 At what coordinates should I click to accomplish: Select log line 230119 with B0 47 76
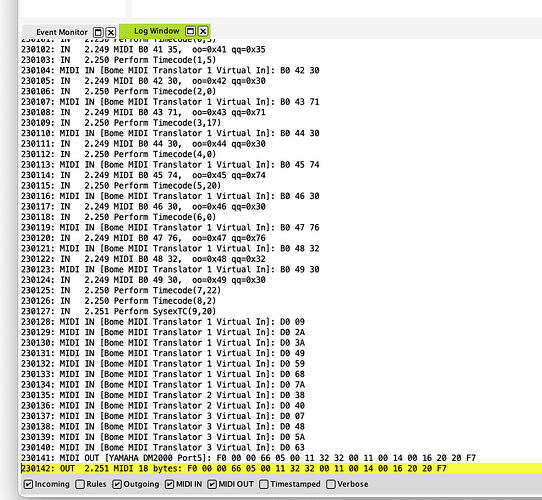tap(170, 228)
